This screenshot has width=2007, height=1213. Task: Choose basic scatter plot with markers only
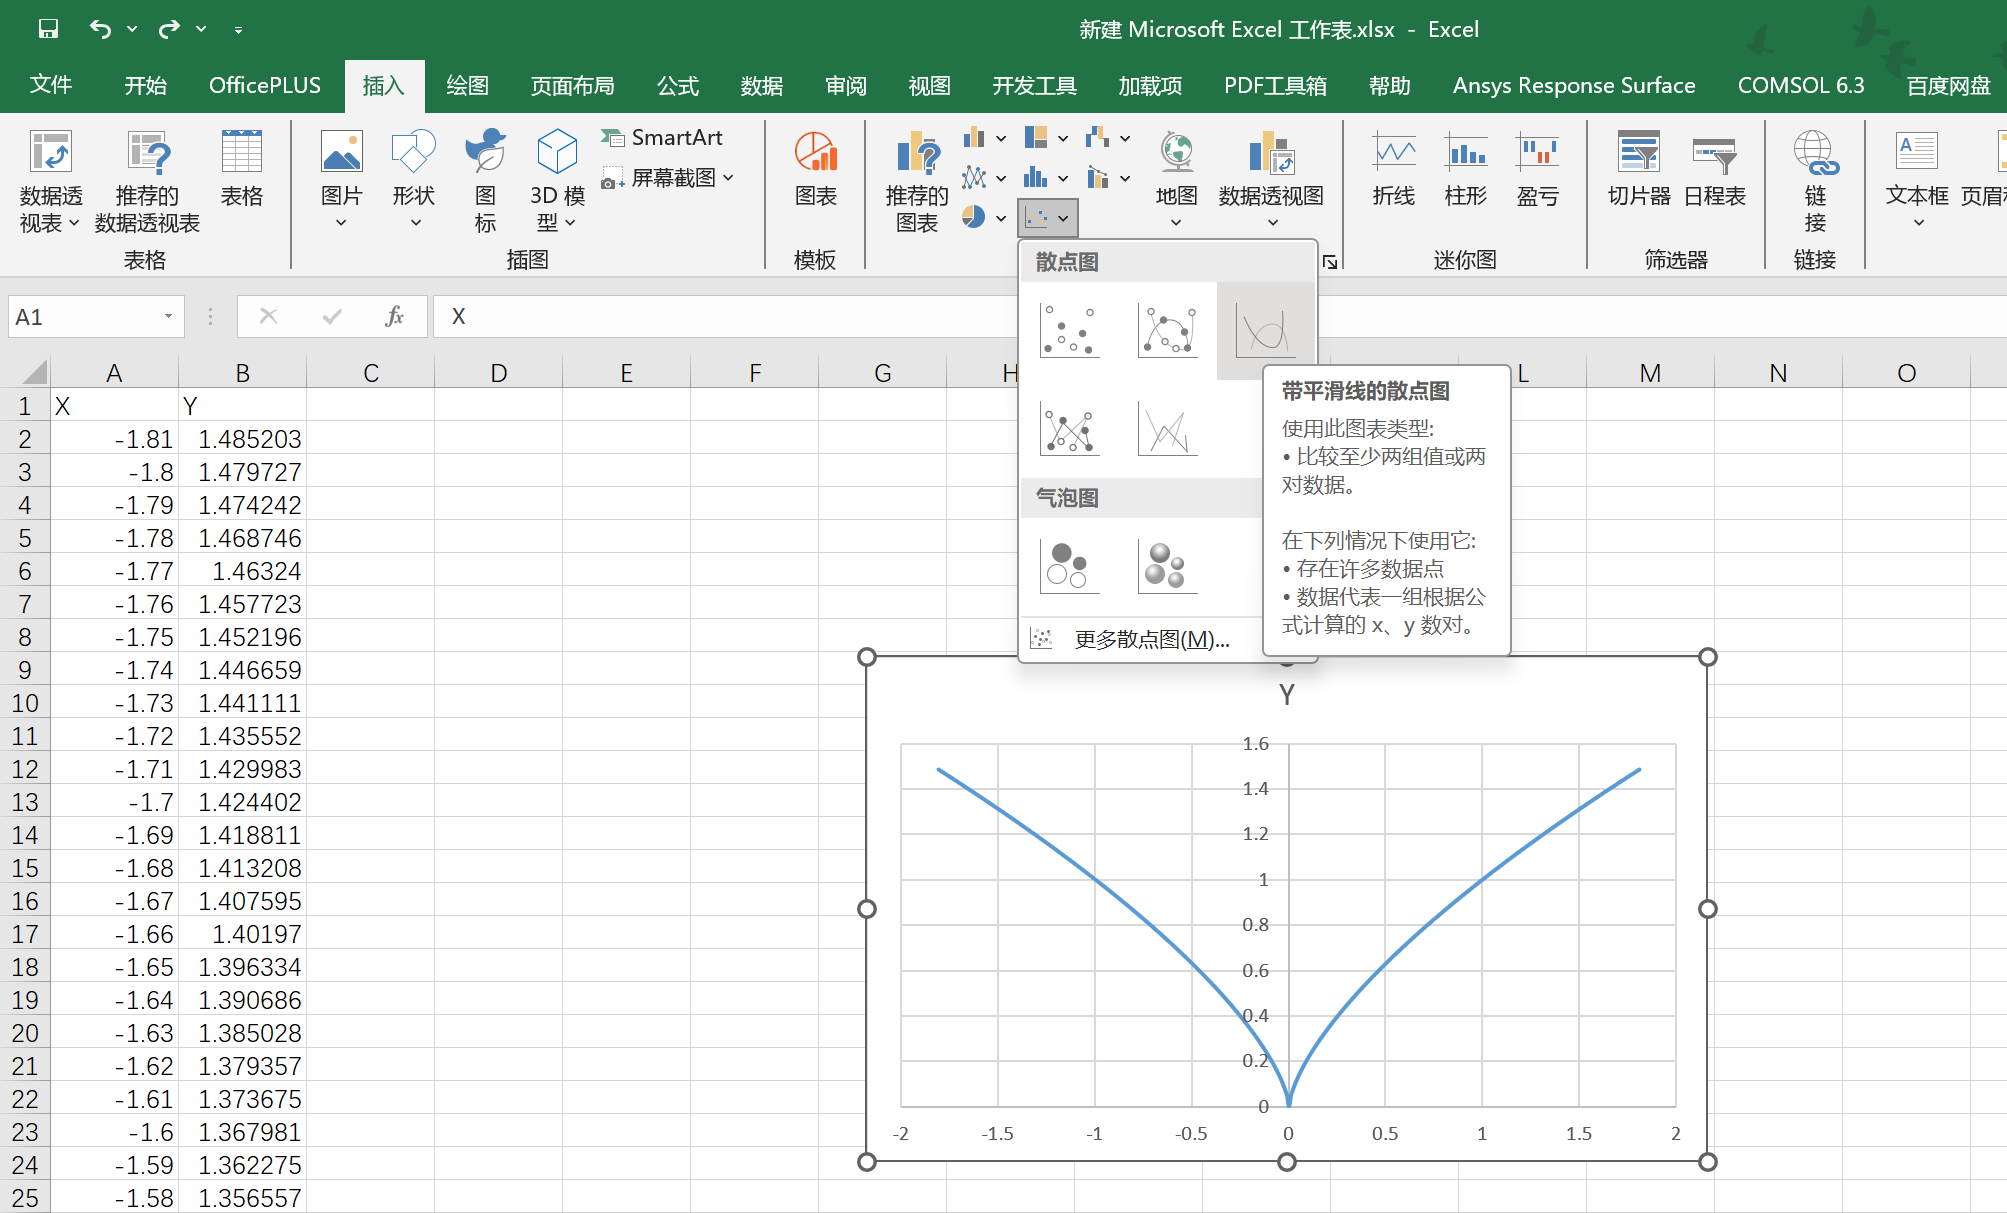[x=1069, y=330]
